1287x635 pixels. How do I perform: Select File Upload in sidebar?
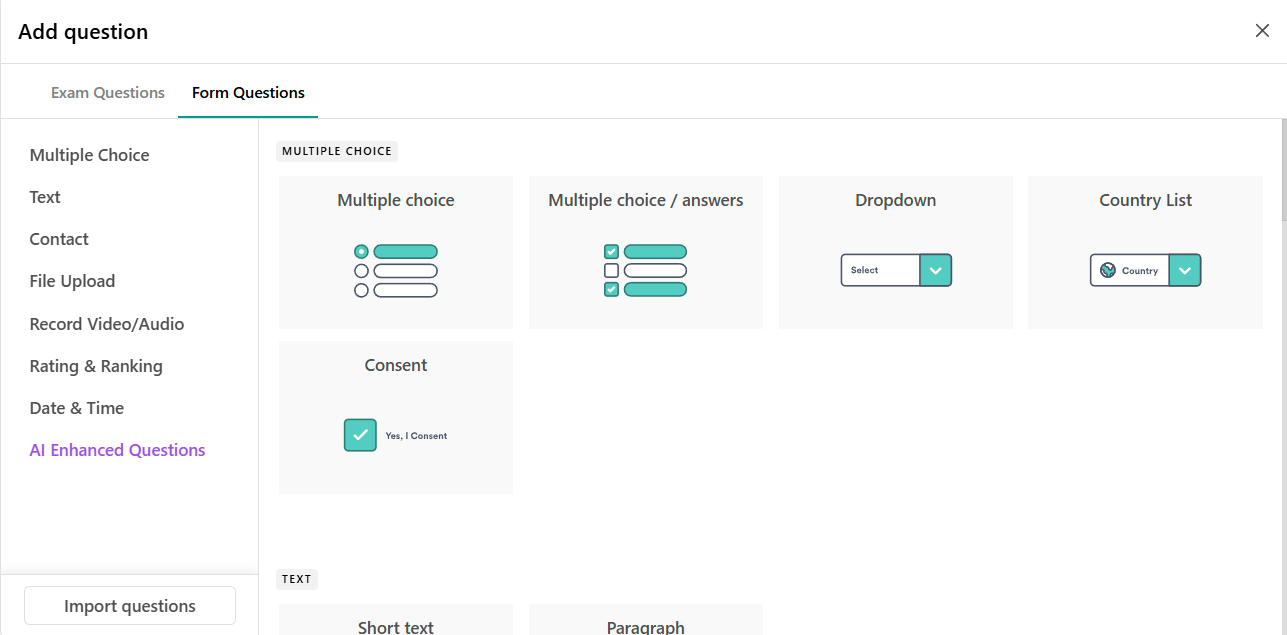tap(72, 281)
